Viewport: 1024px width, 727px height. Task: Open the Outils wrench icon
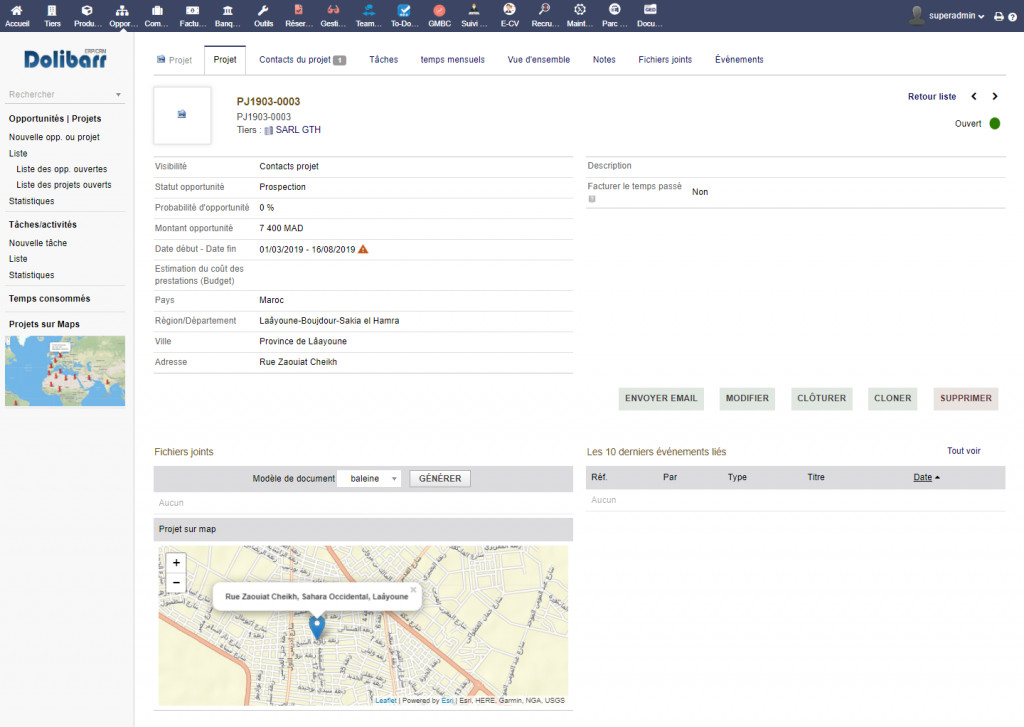263,11
